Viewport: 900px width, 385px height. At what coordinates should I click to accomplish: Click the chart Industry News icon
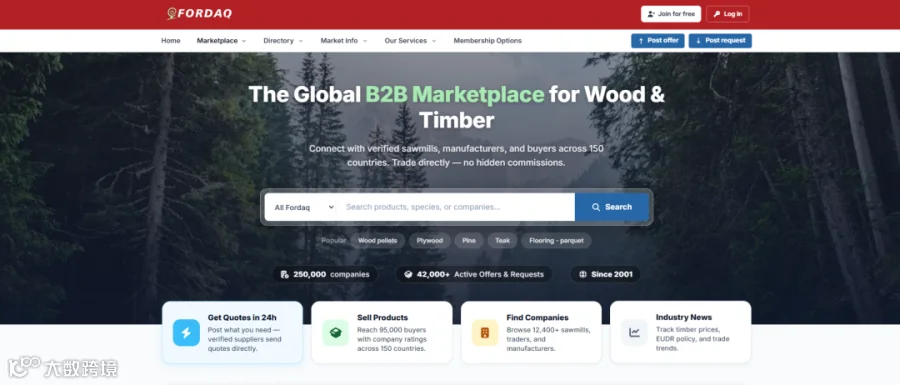point(634,333)
